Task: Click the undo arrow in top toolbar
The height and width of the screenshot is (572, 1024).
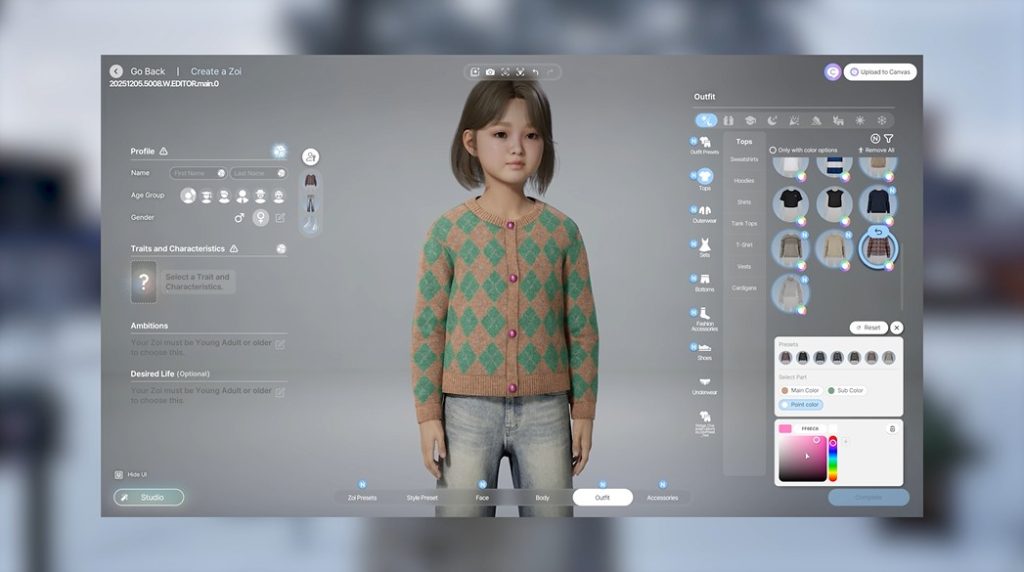Action: point(535,72)
